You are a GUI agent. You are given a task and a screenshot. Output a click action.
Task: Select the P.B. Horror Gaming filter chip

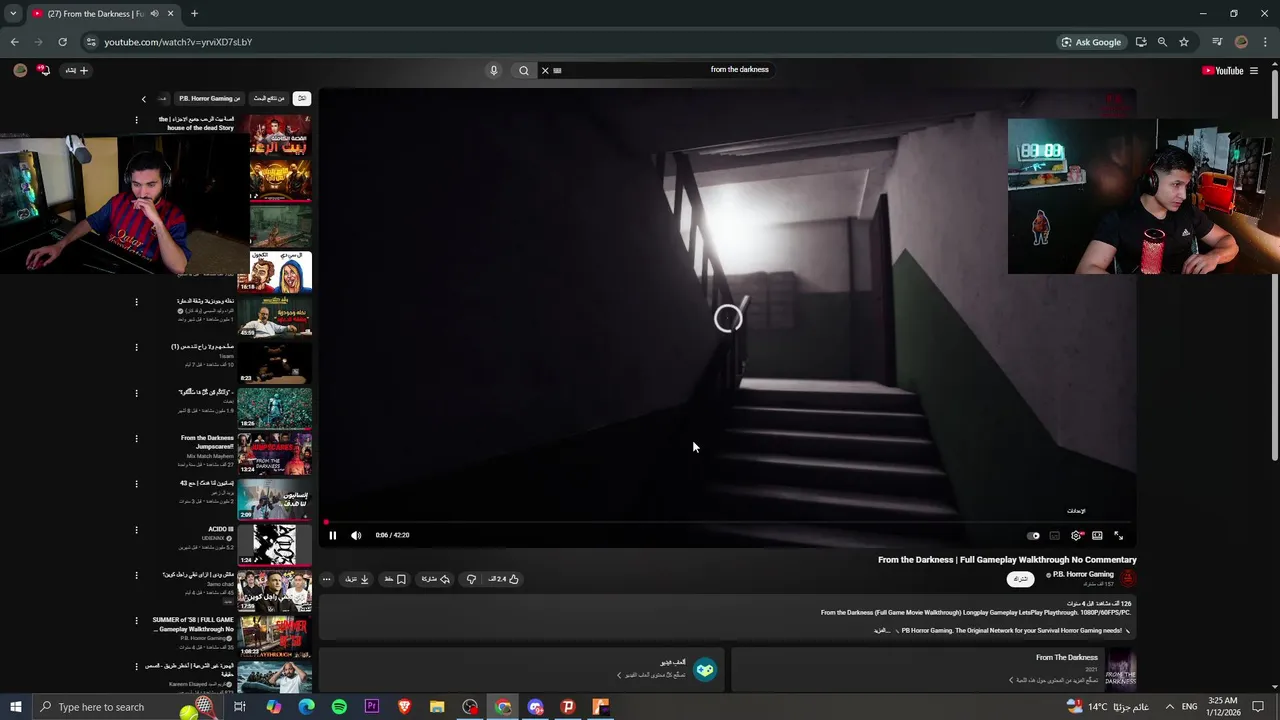[x=209, y=98]
